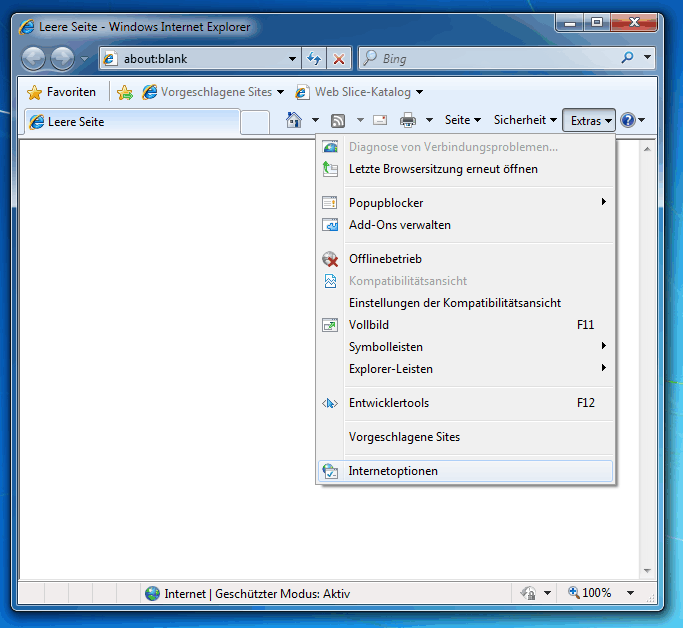Click the Add to Favorites bar star icon
The width and height of the screenshot is (683, 628).
124,92
